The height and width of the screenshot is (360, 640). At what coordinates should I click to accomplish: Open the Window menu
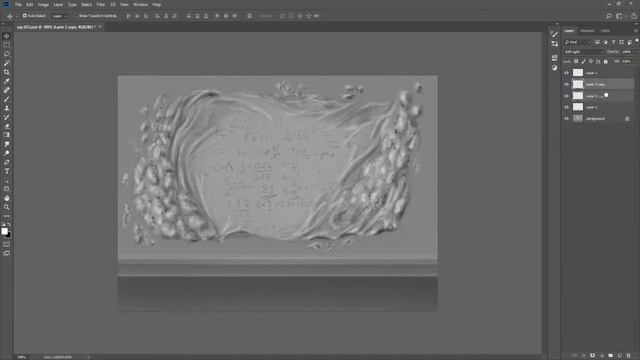(140, 4)
